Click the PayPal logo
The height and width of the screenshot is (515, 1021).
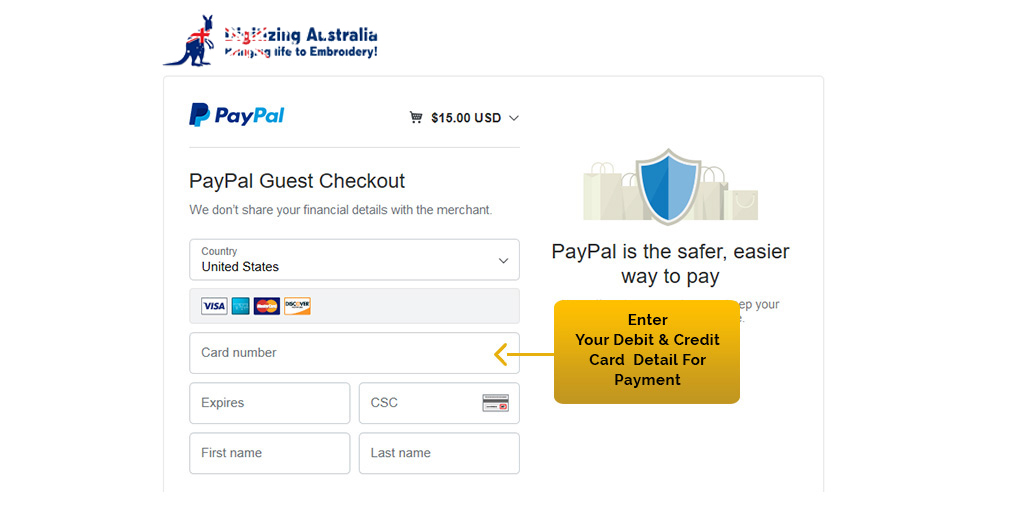tap(237, 116)
